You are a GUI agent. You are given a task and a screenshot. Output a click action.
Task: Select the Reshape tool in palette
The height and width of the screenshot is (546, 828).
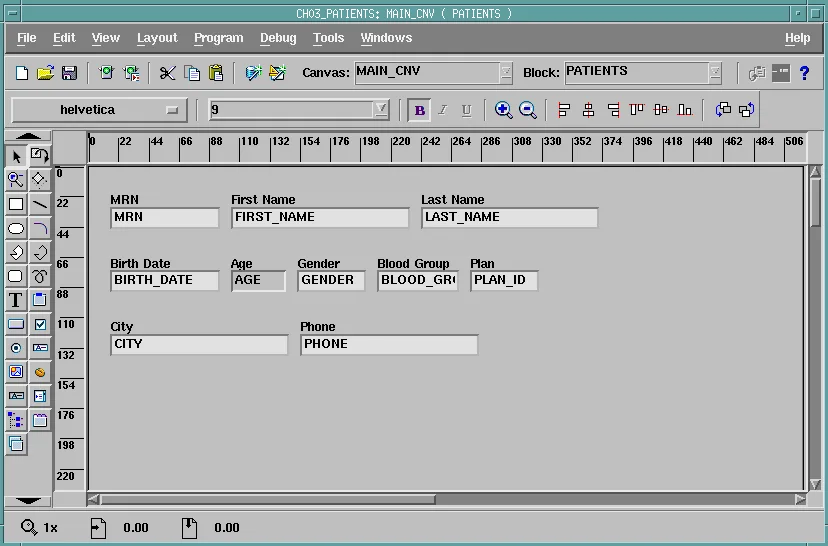pyautogui.click(x=39, y=180)
